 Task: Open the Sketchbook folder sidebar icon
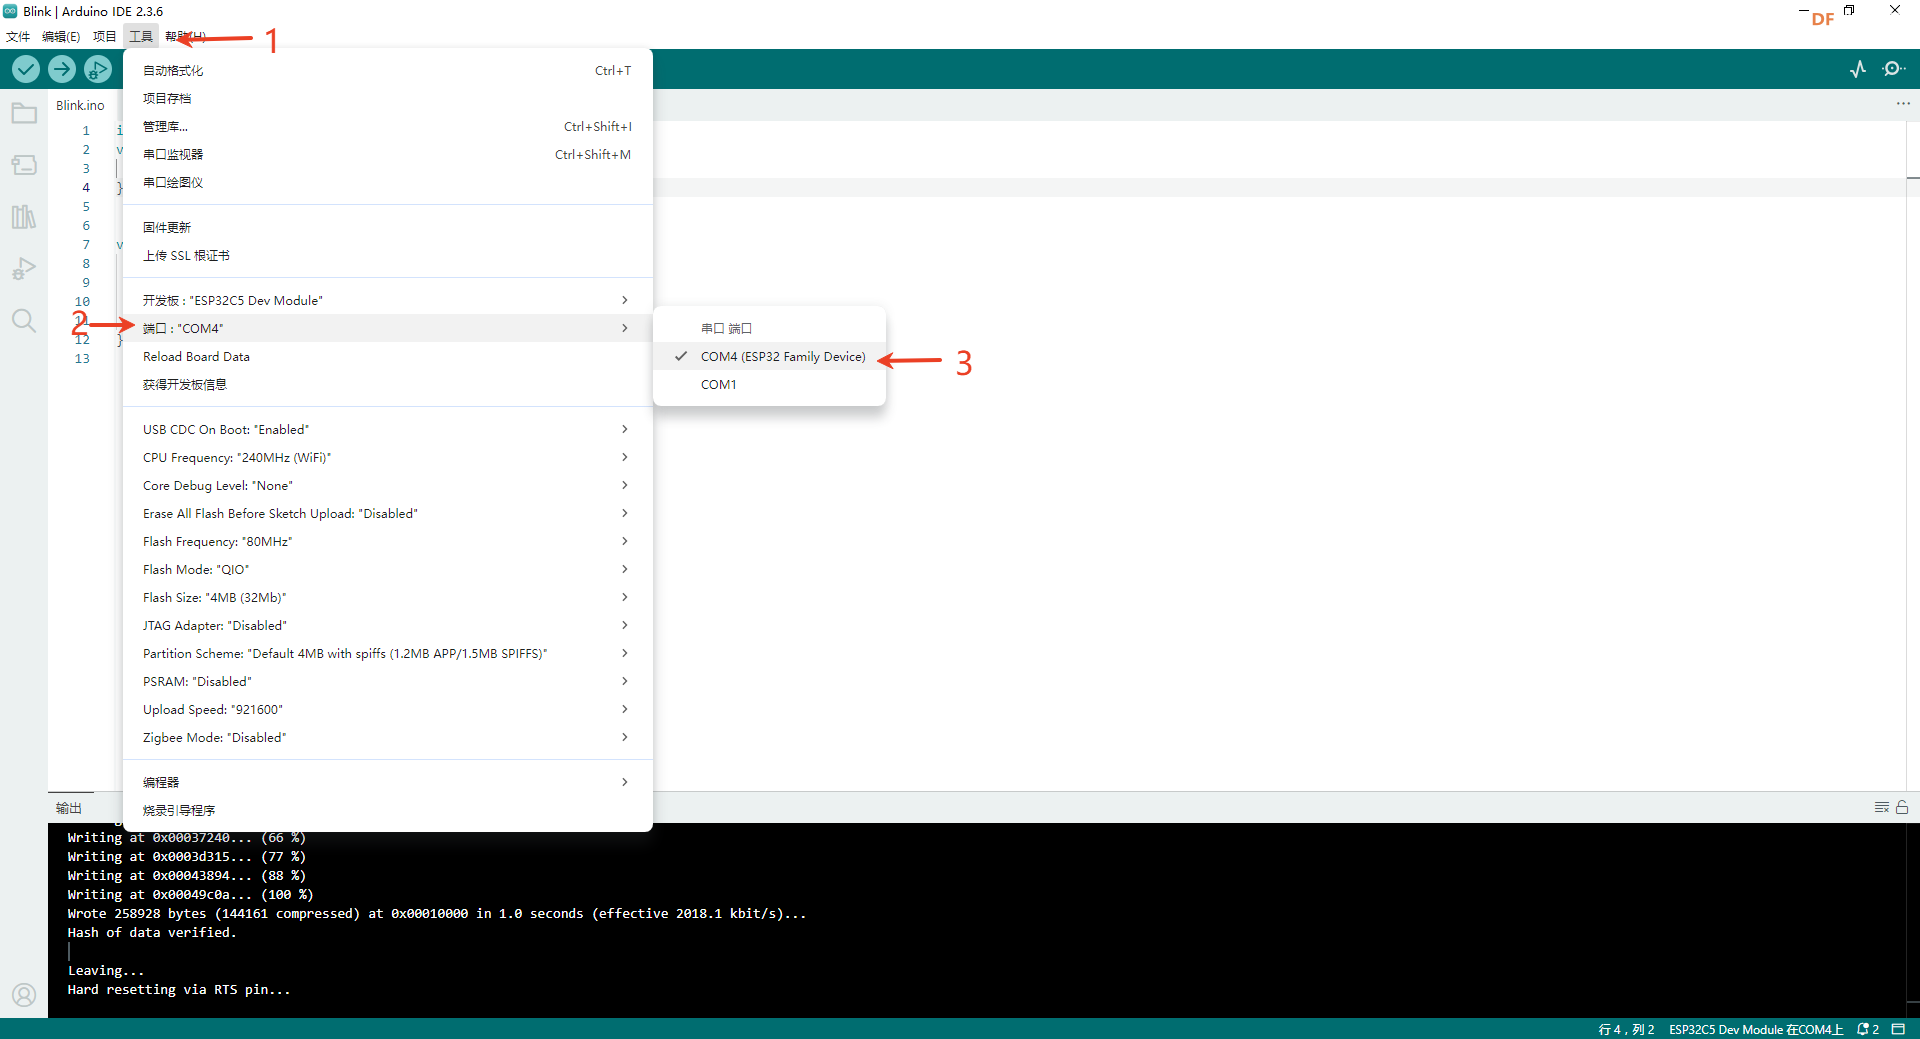coord(24,113)
